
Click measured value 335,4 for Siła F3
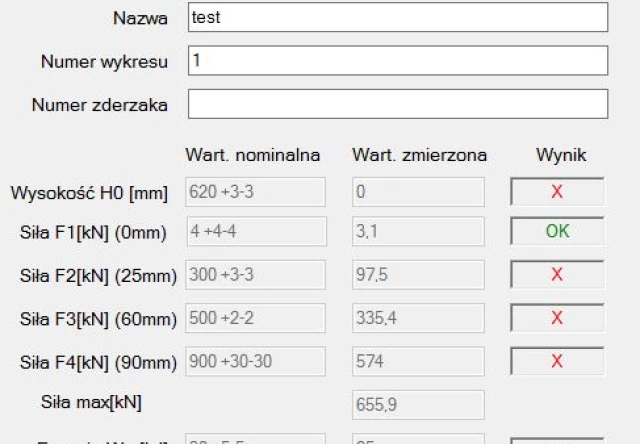click(418, 318)
